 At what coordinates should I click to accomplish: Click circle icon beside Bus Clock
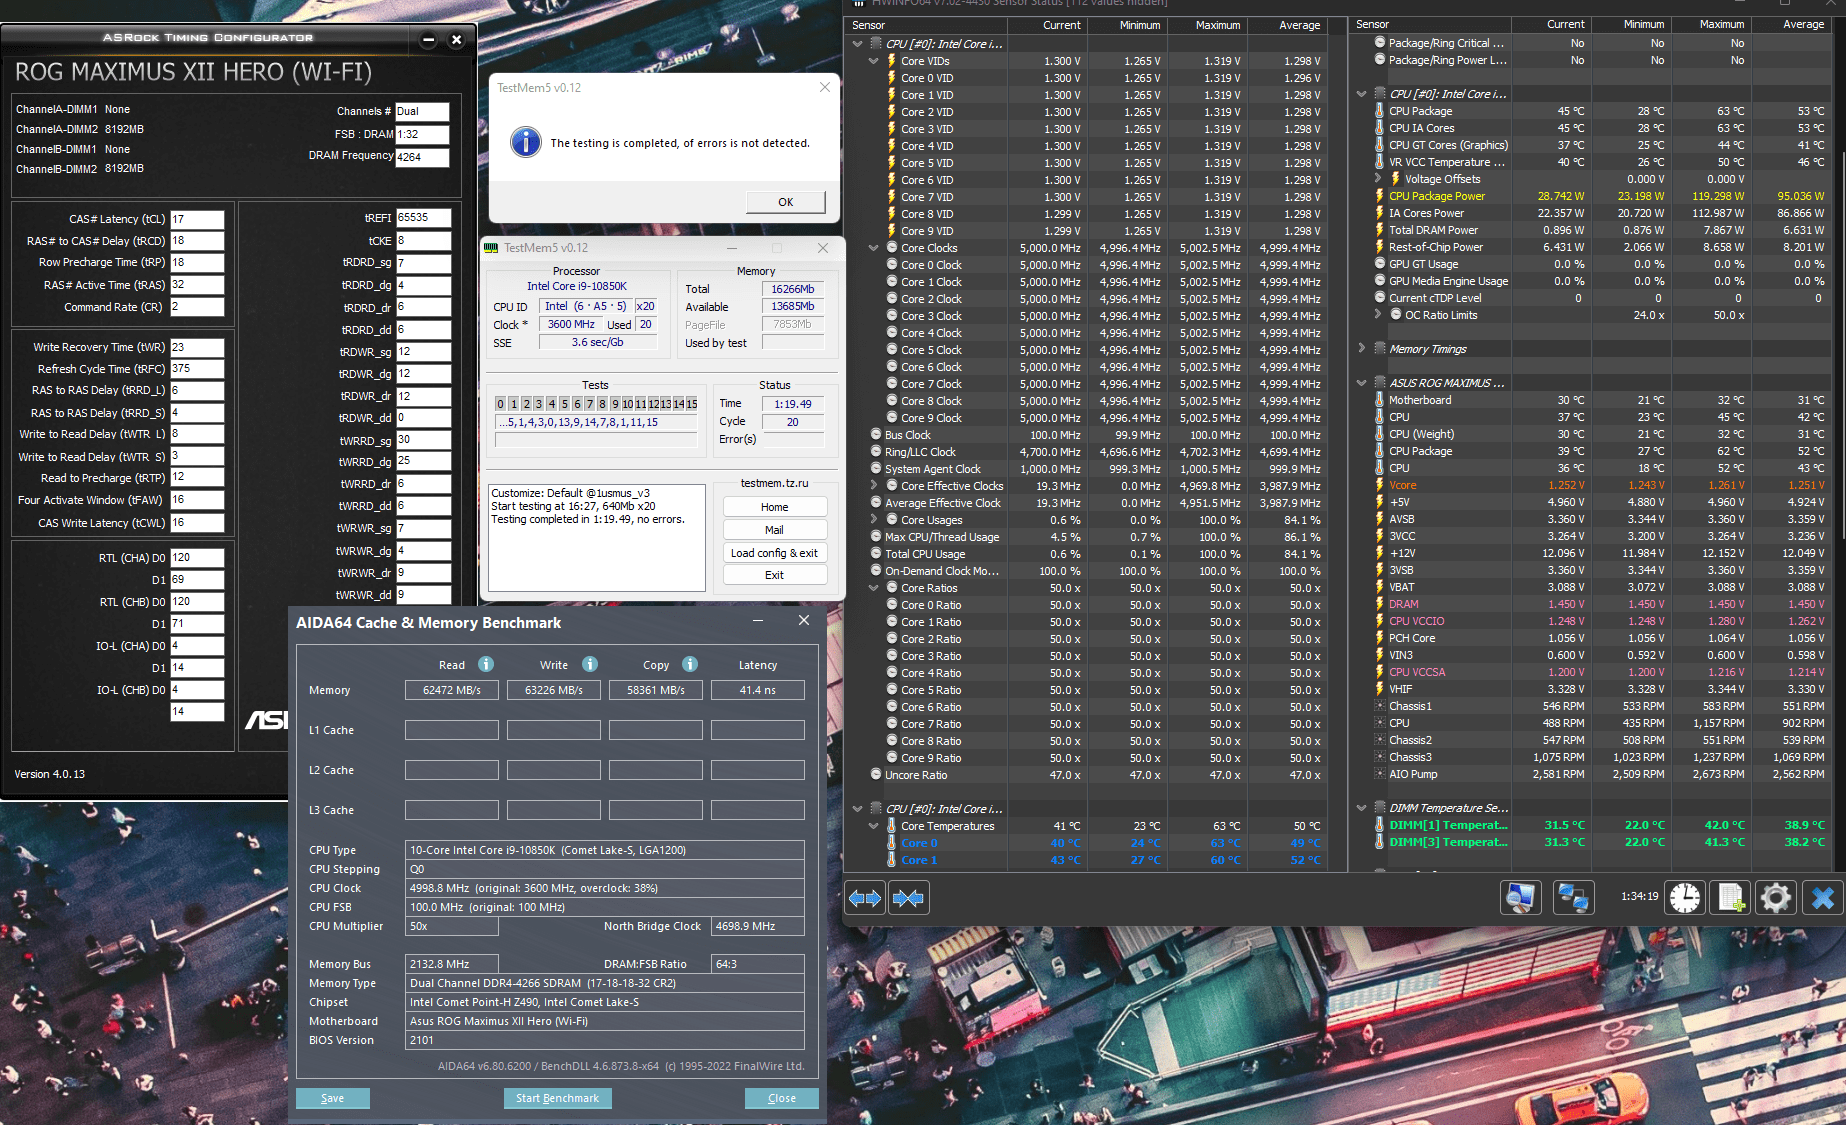pyautogui.click(x=876, y=435)
